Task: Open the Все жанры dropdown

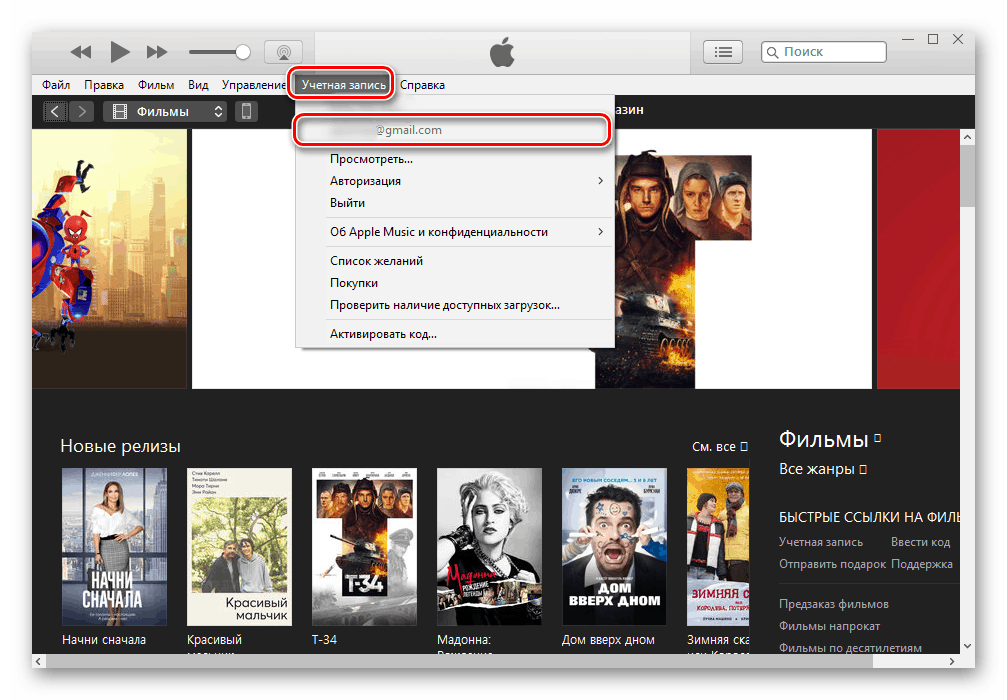Action: click(823, 469)
